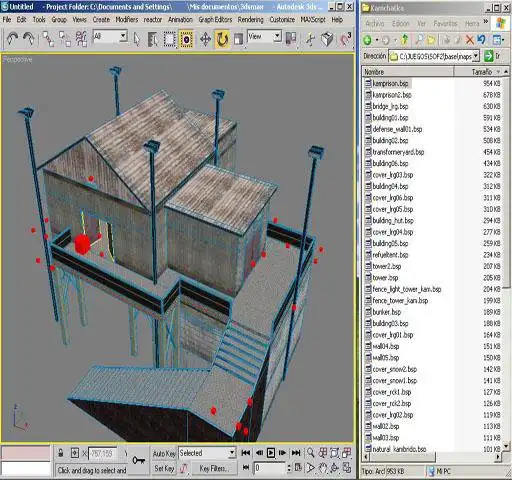Select file kamprison.bsp in Explorer

[x=390, y=83]
